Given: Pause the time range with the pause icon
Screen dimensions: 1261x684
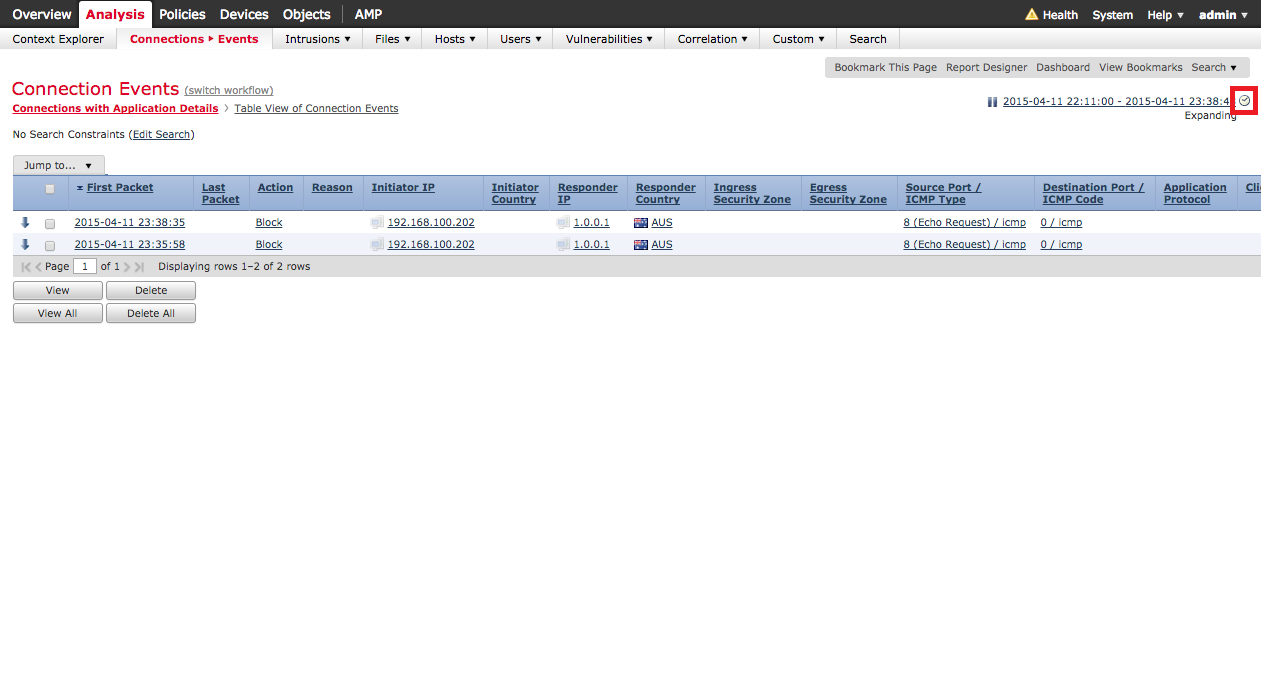Looking at the screenshot, I should tap(992, 102).
